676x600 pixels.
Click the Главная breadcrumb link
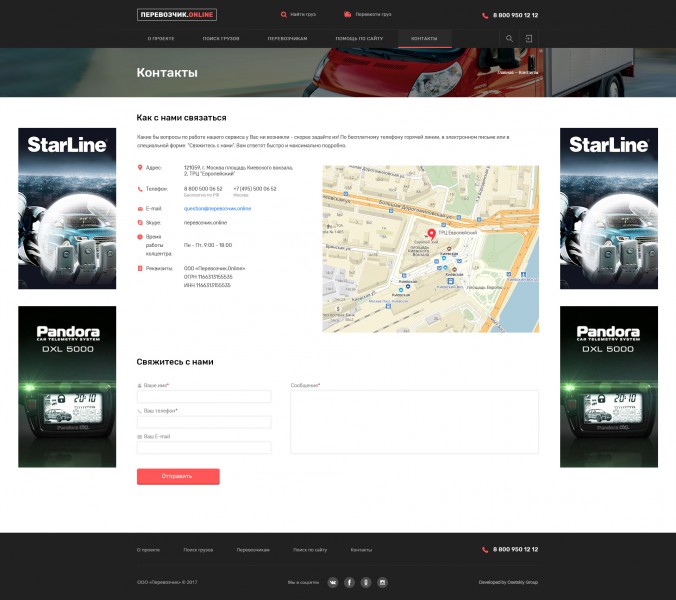[x=506, y=72]
